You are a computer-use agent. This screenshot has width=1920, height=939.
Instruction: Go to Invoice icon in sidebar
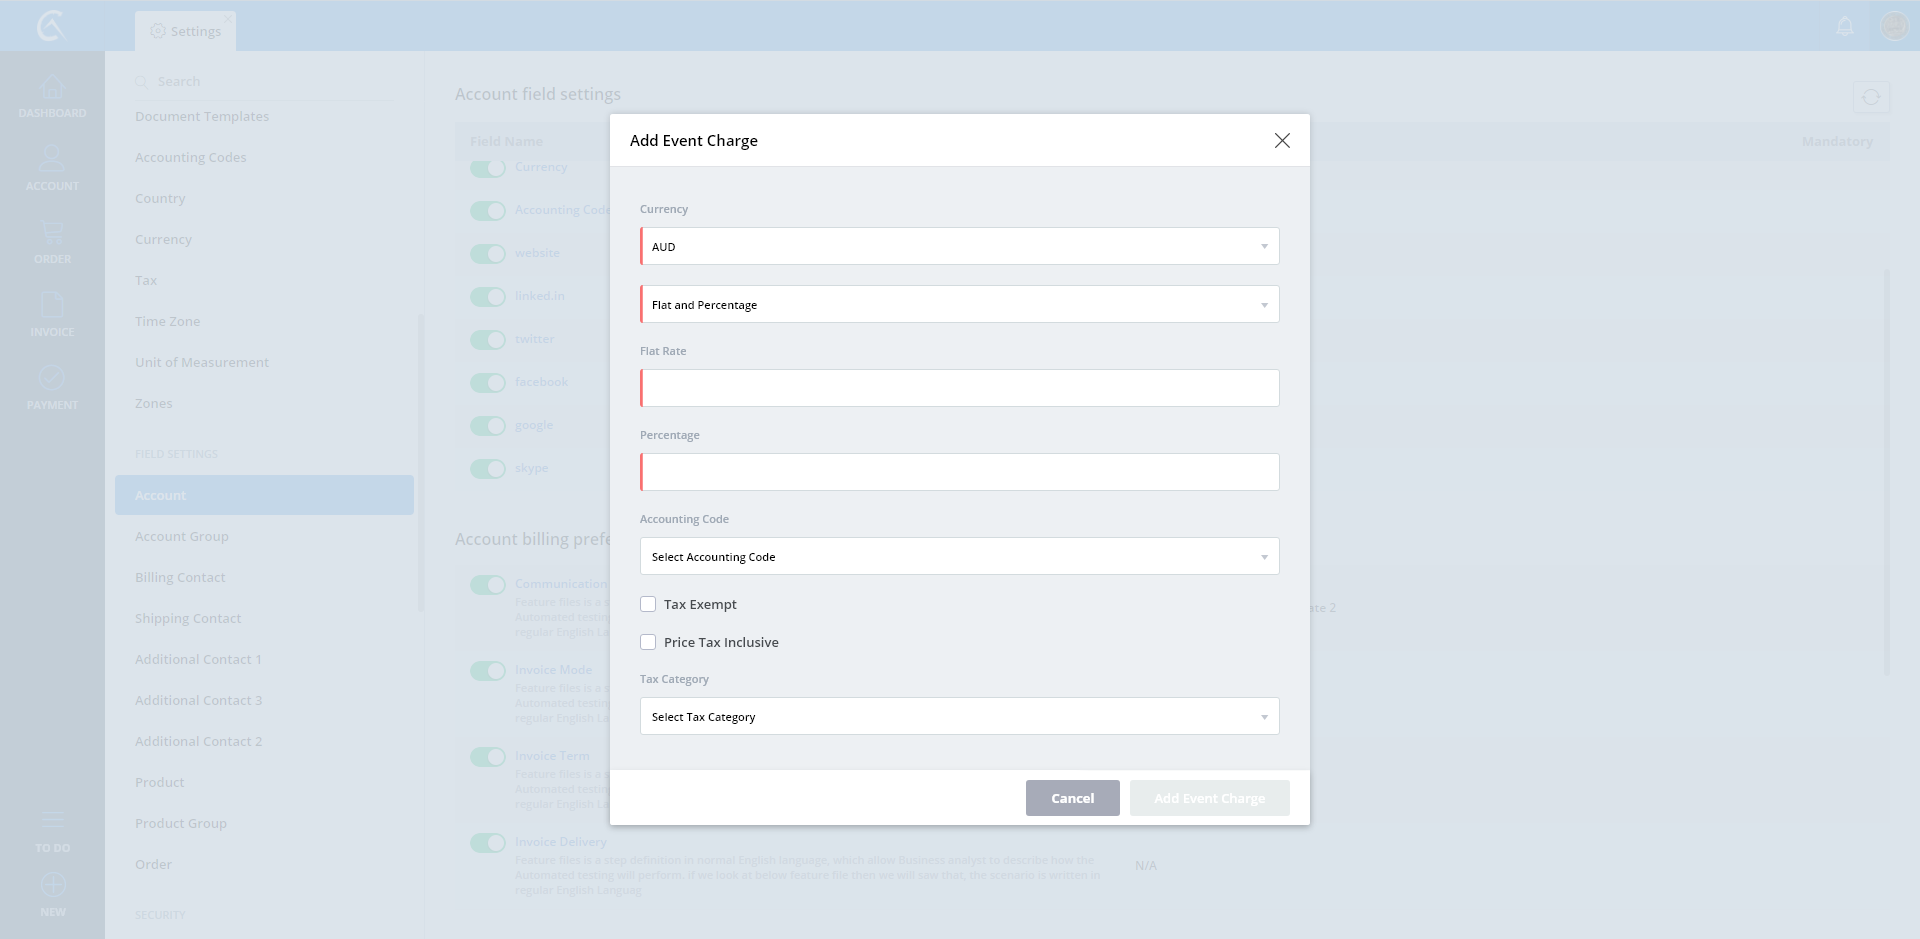tap(52, 305)
